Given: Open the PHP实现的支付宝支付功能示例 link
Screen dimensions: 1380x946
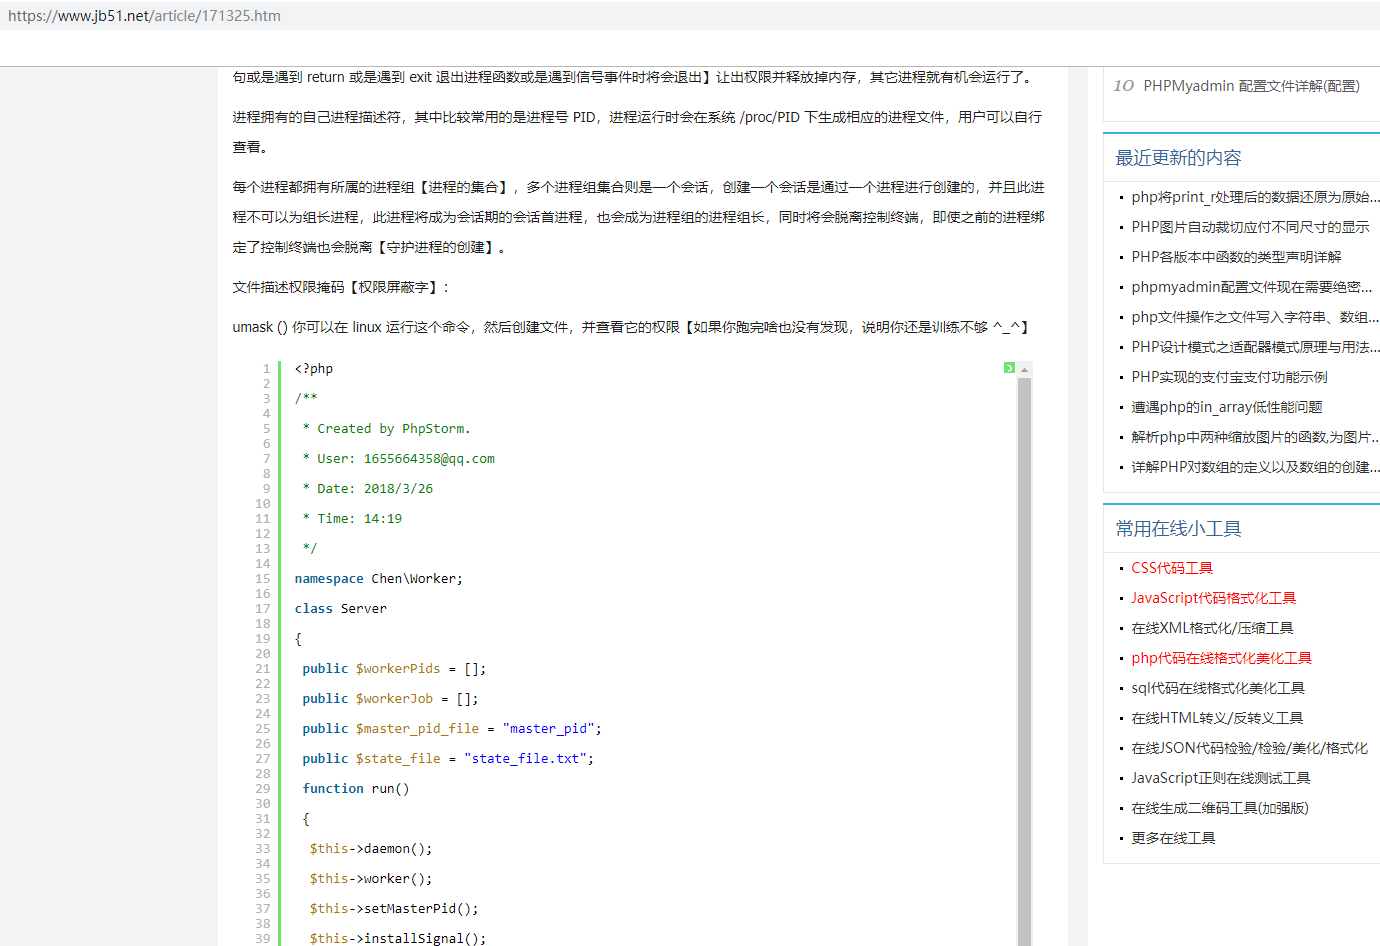Looking at the screenshot, I should click(1229, 377).
